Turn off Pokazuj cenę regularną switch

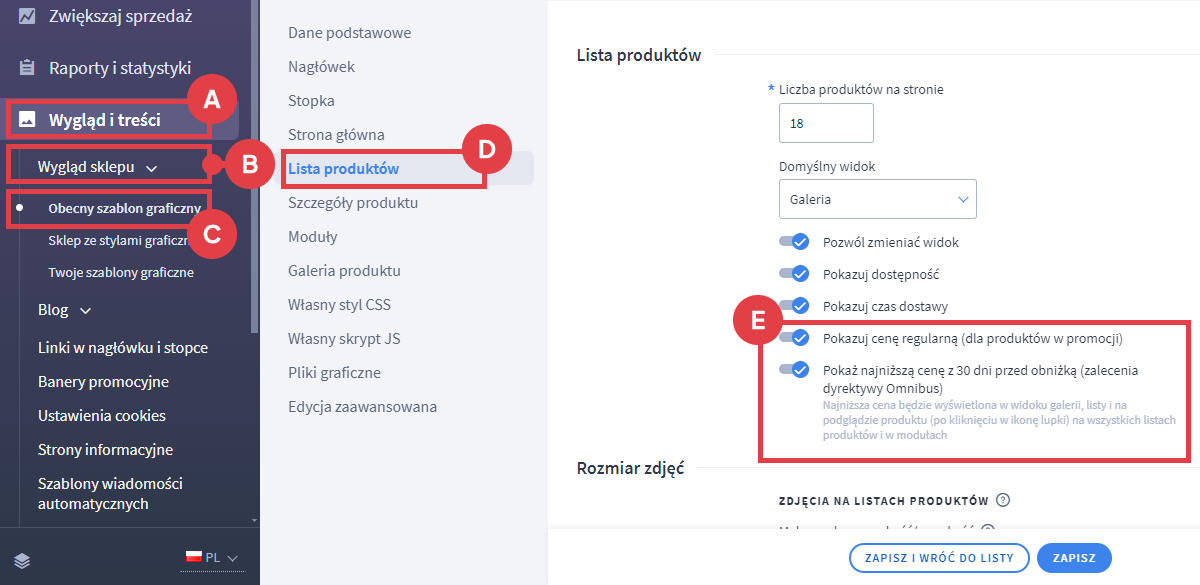pos(795,338)
